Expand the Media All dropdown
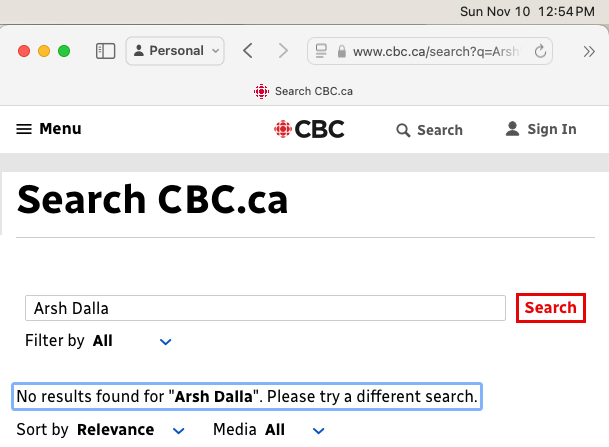 pyautogui.click(x=319, y=430)
